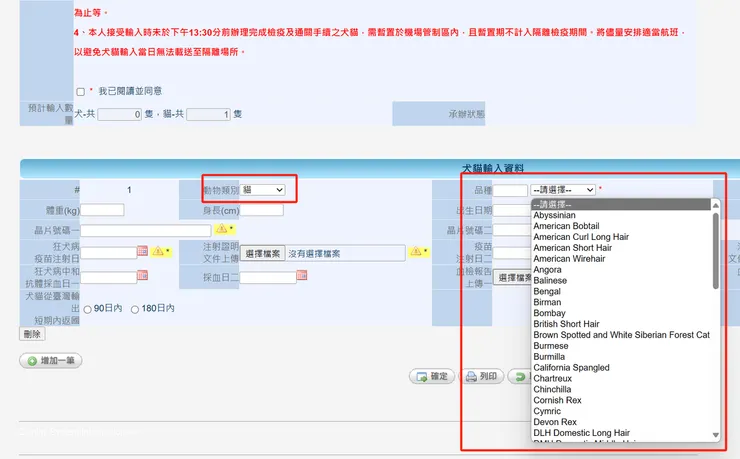Click the 狂犬病疫苗注射日 date field
Screen dimensions: 740x459
click(x=109, y=252)
